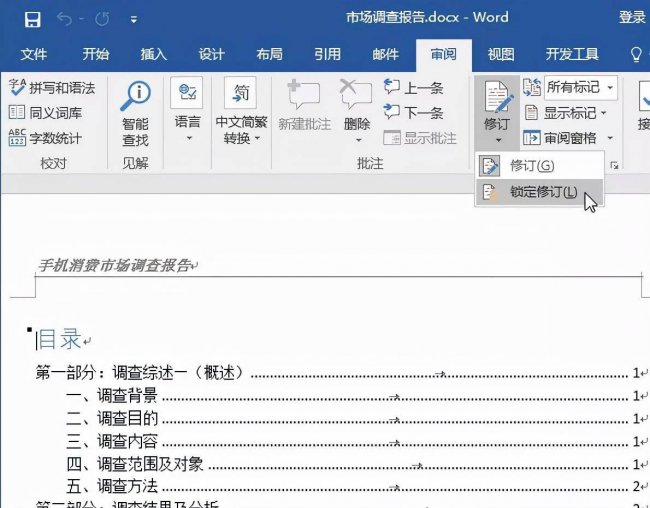Go to 上一条 previous comment

(x=414, y=88)
